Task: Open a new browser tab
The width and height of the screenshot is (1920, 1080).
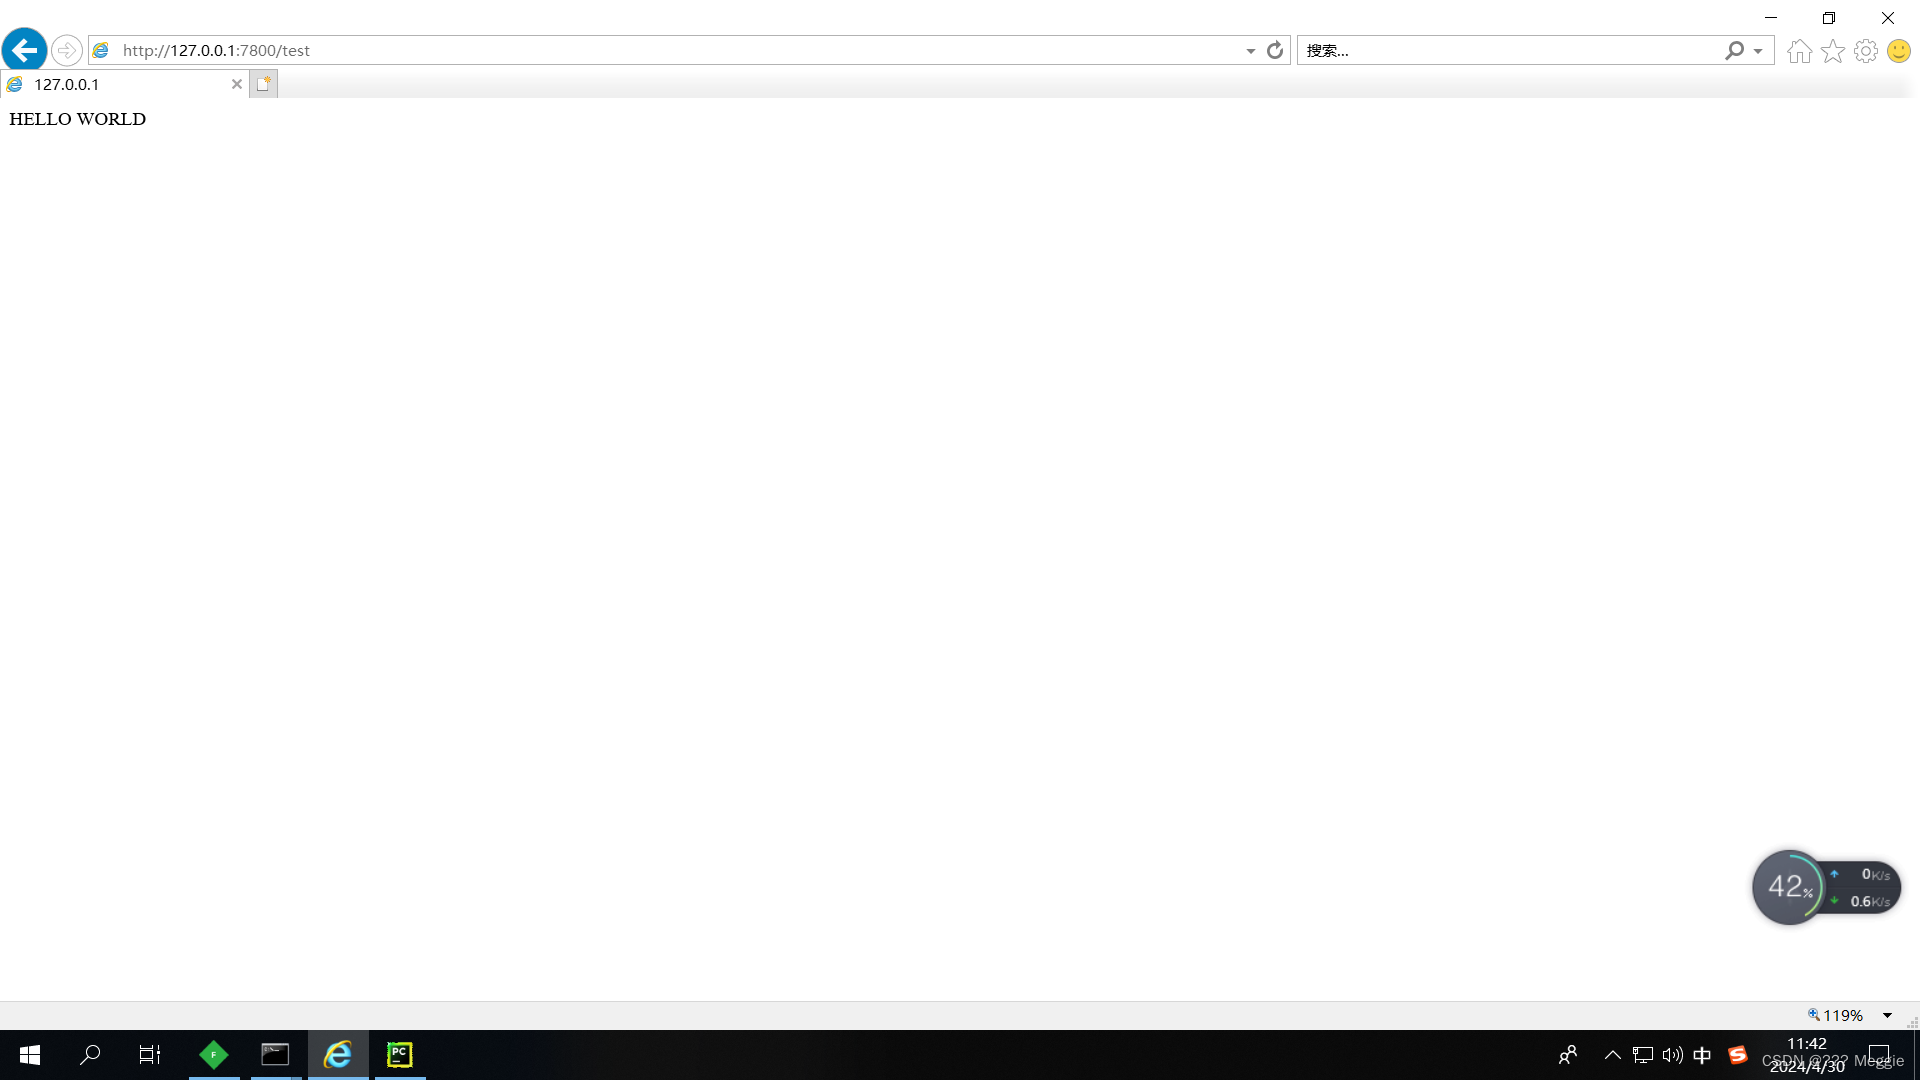Action: [262, 84]
